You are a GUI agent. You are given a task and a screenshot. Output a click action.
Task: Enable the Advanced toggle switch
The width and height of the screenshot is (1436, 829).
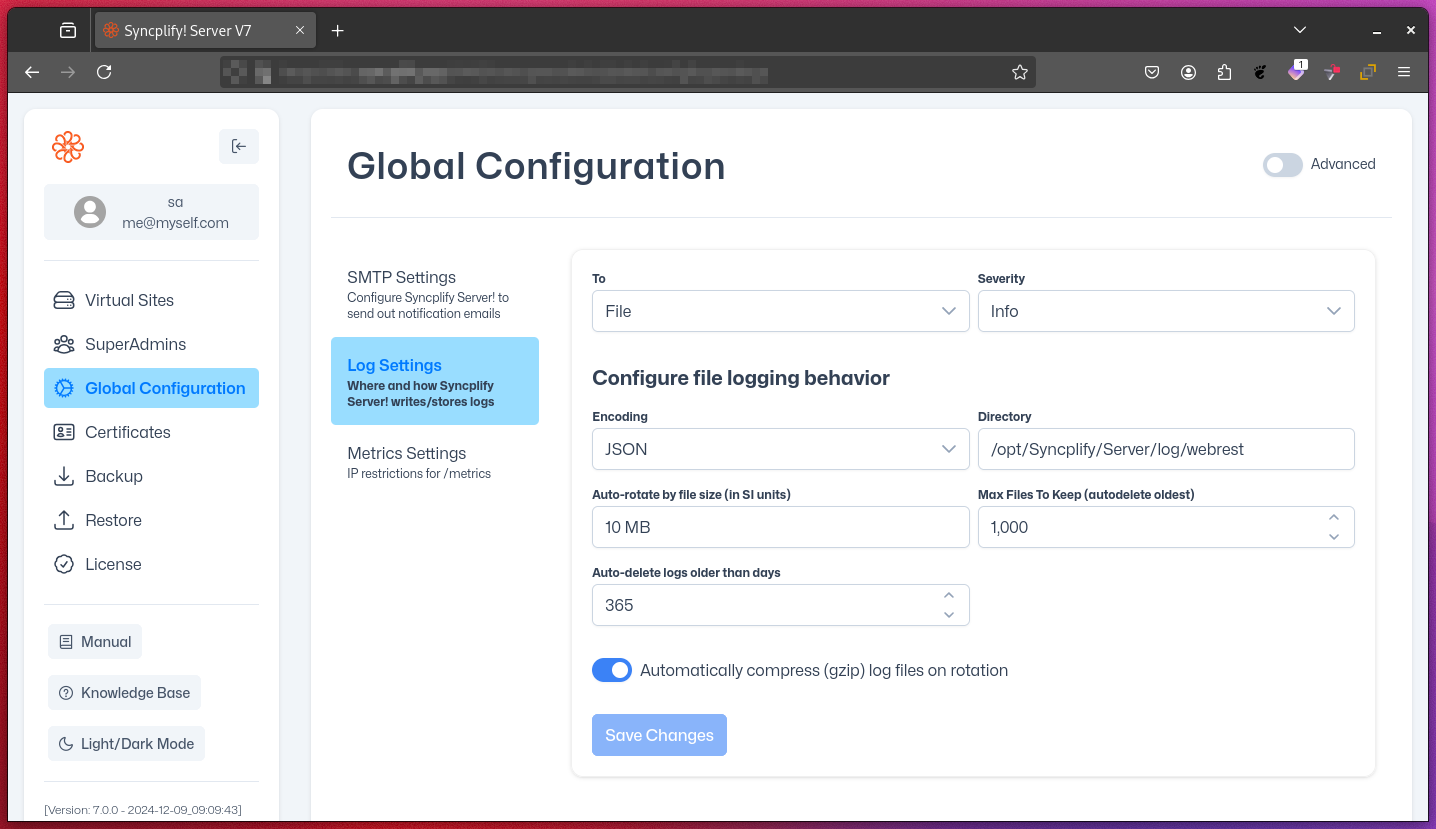[x=1282, y=165]
